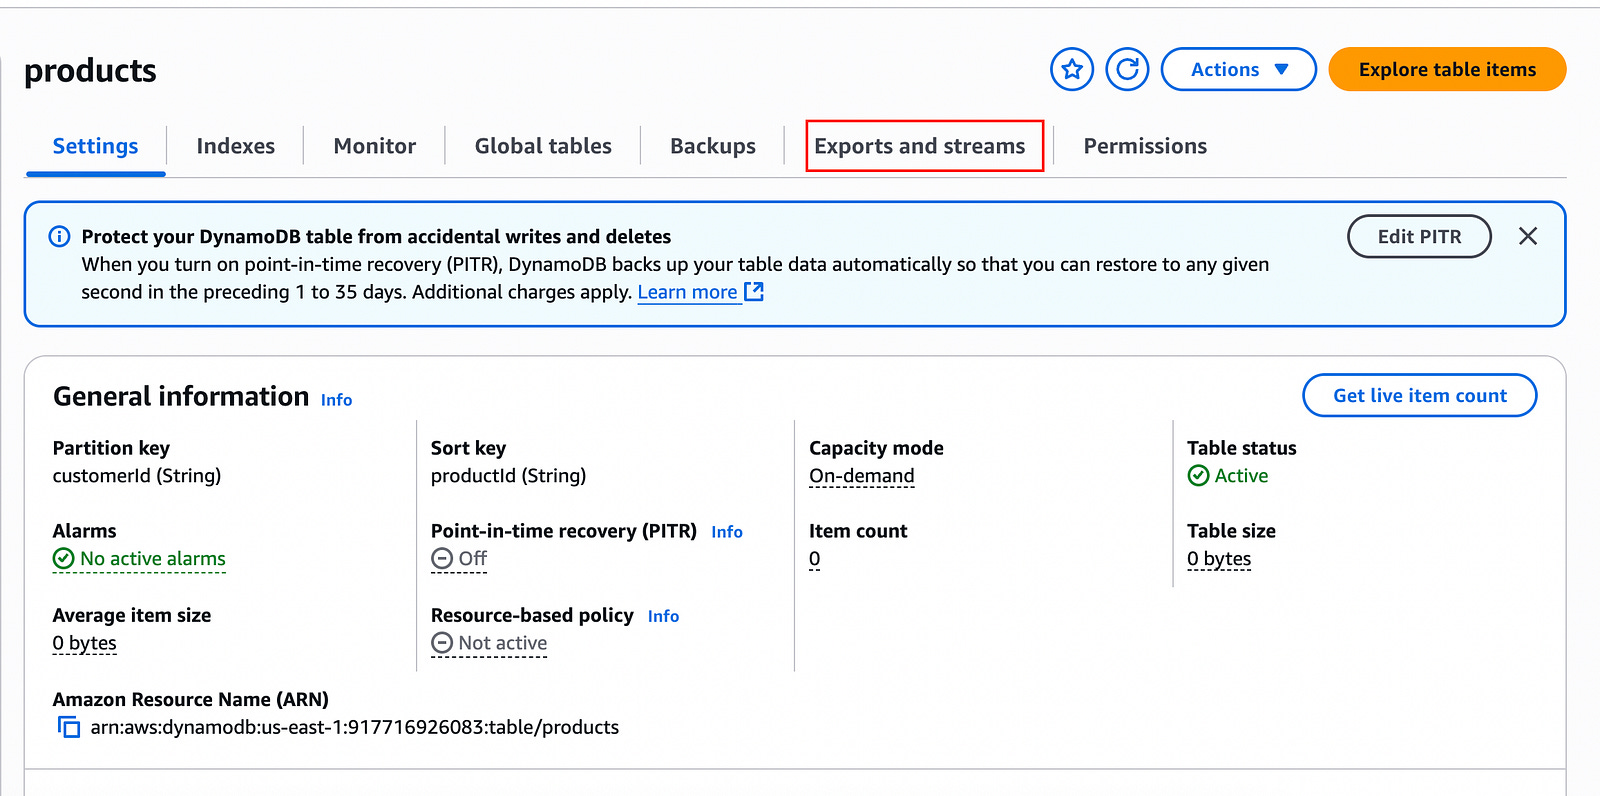Go to the Permissions tab
Screen dimensions: 1600x796
click(1145, 146)
